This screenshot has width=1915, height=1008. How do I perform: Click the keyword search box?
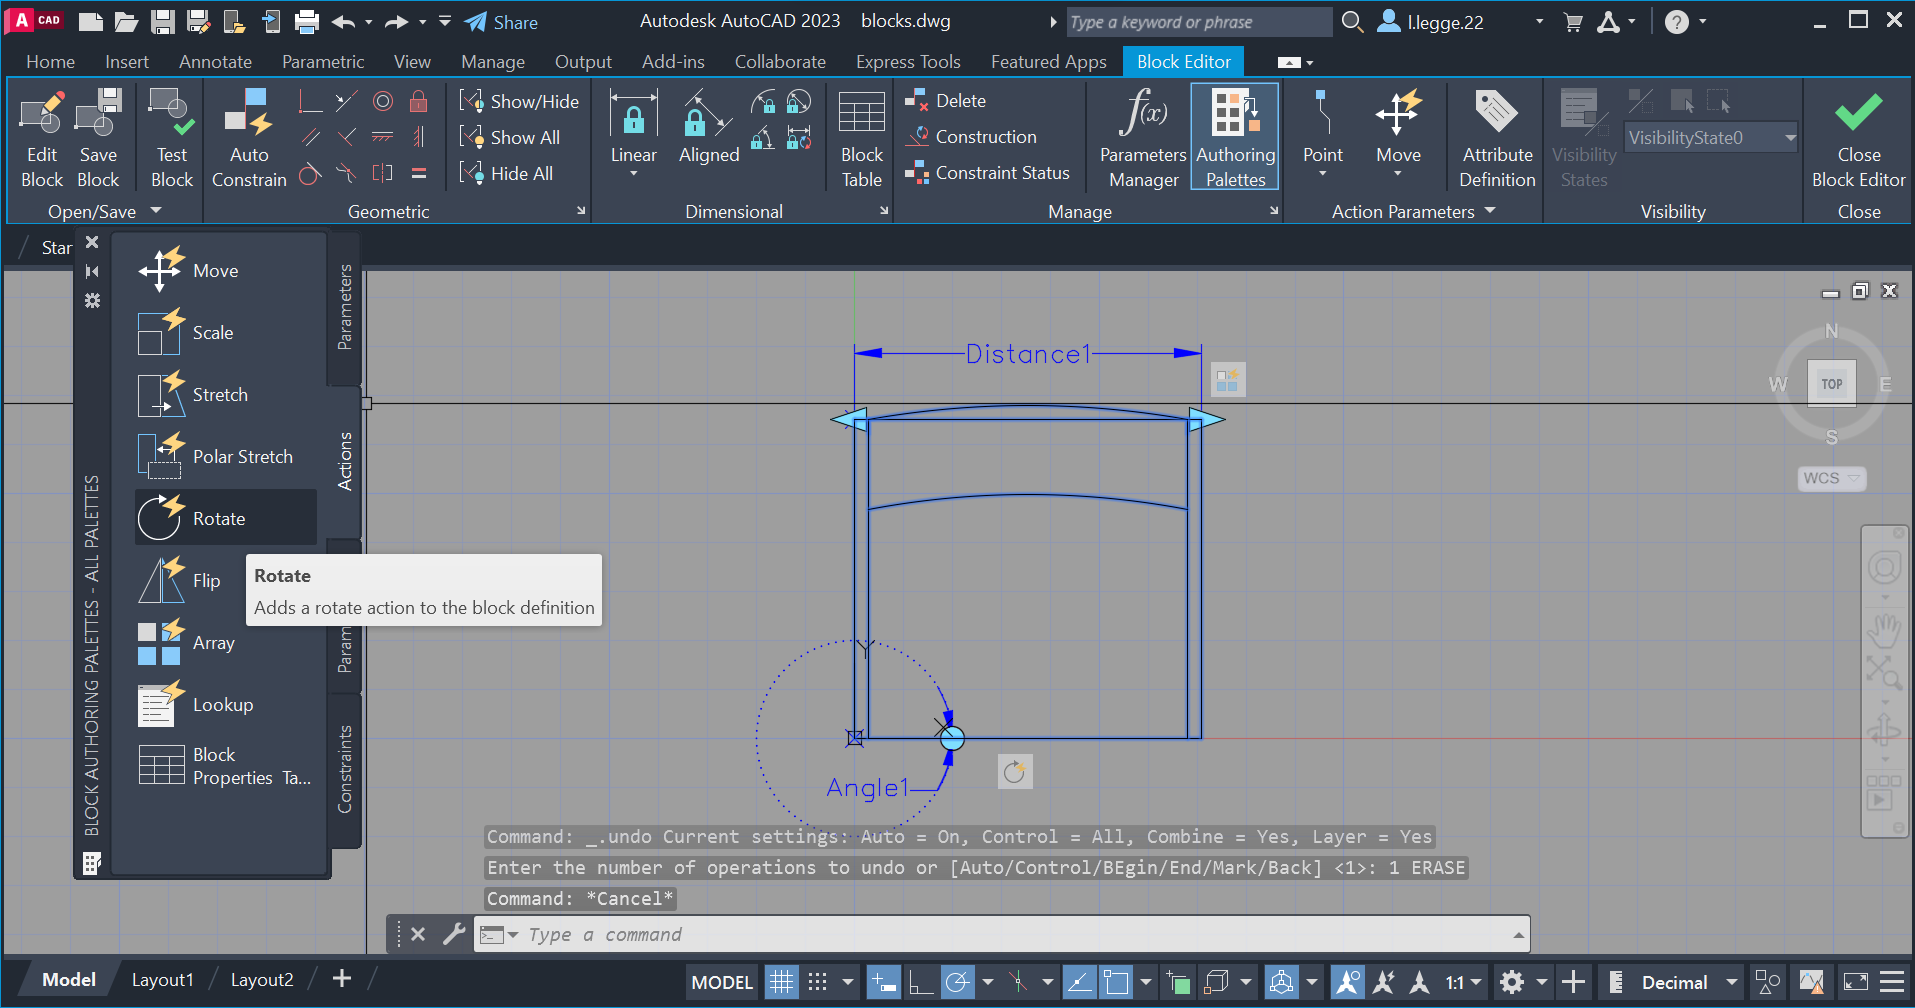tap(1198, 22)
